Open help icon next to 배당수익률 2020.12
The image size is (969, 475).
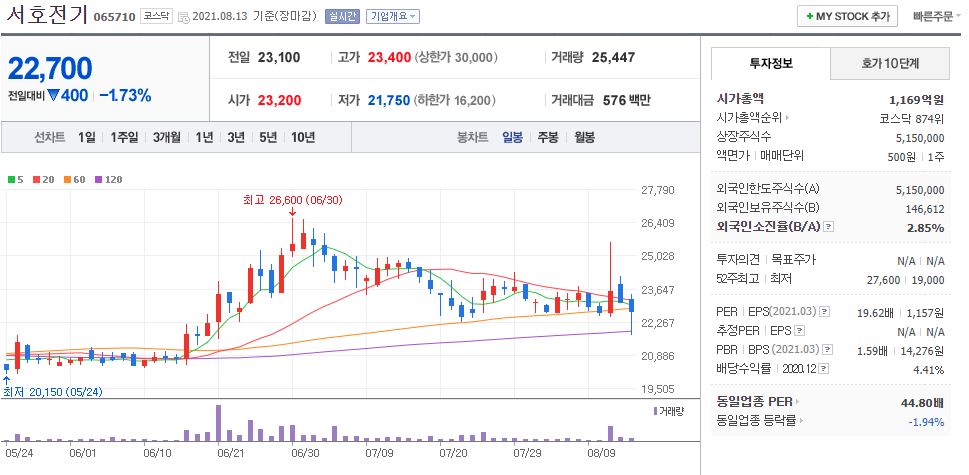[x=824, y=369]
